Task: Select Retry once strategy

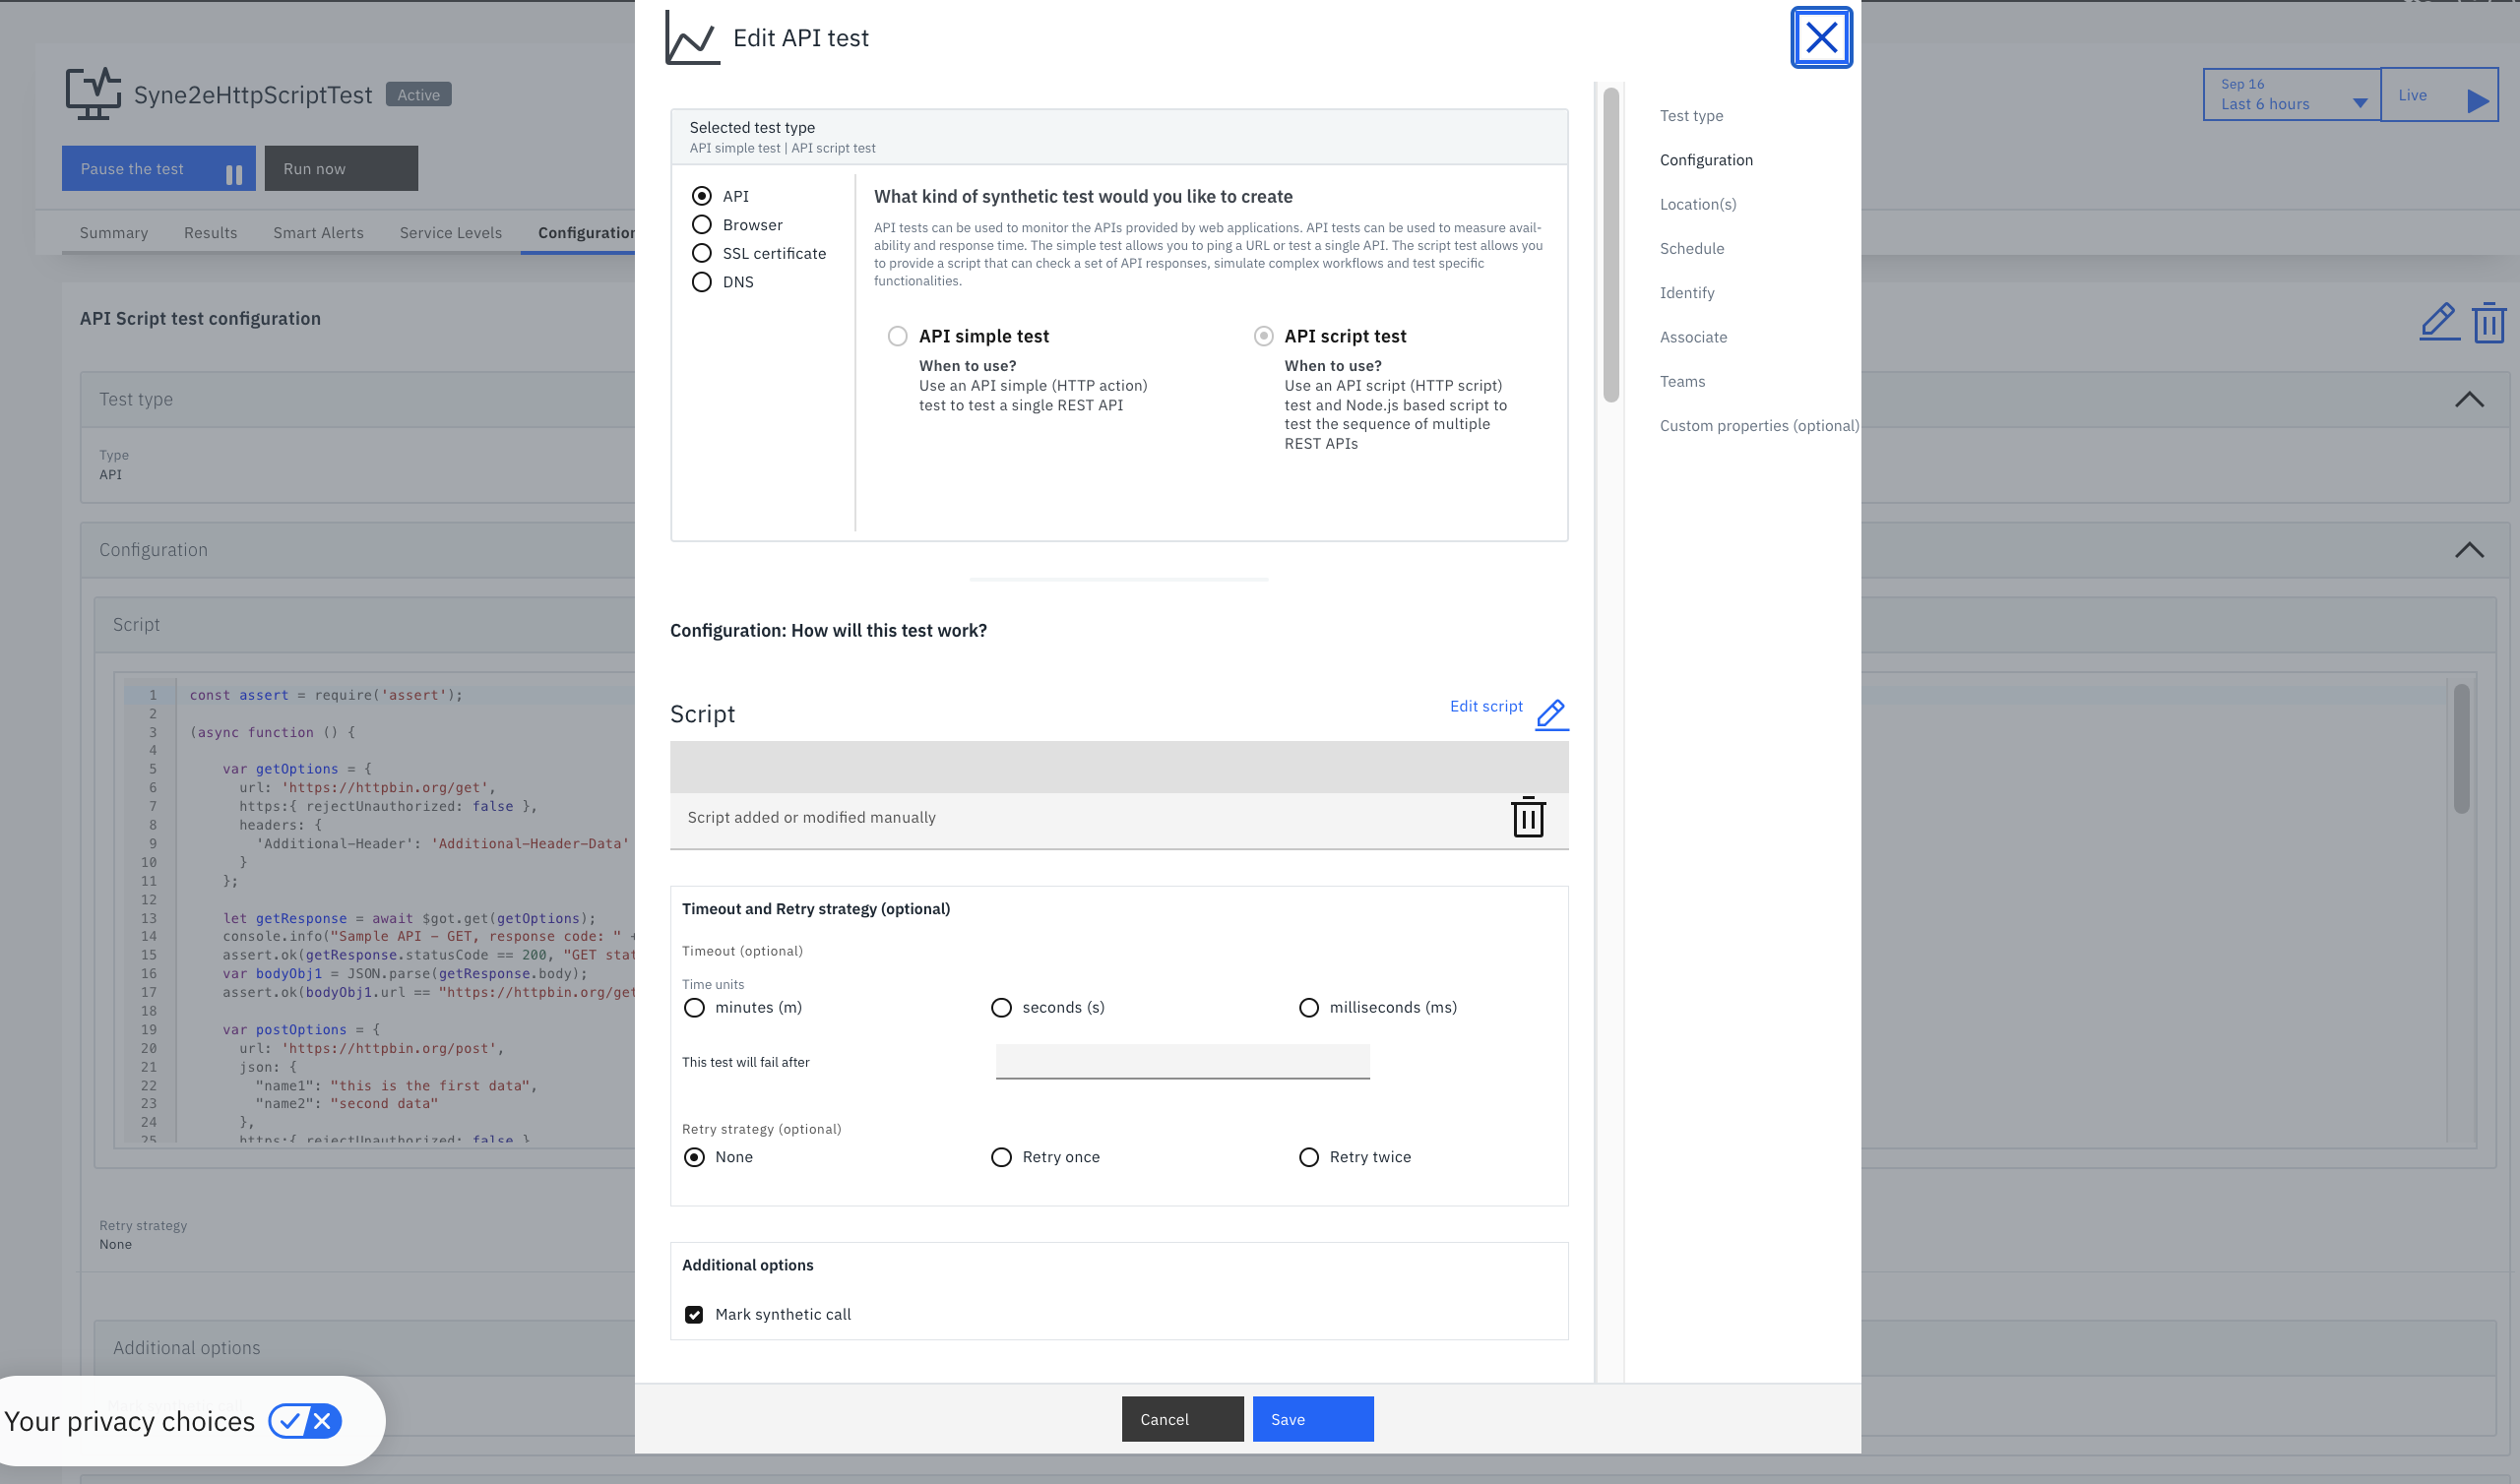Action: pos(1001,1157)
